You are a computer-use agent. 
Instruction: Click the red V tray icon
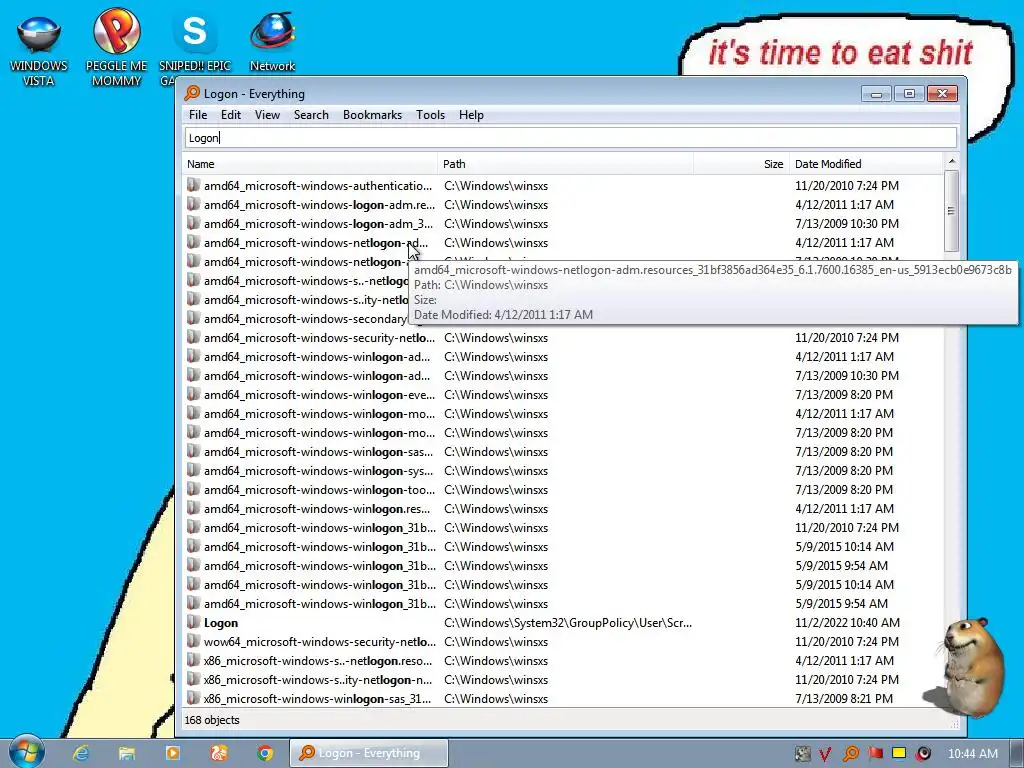click(x=825, y=754)
